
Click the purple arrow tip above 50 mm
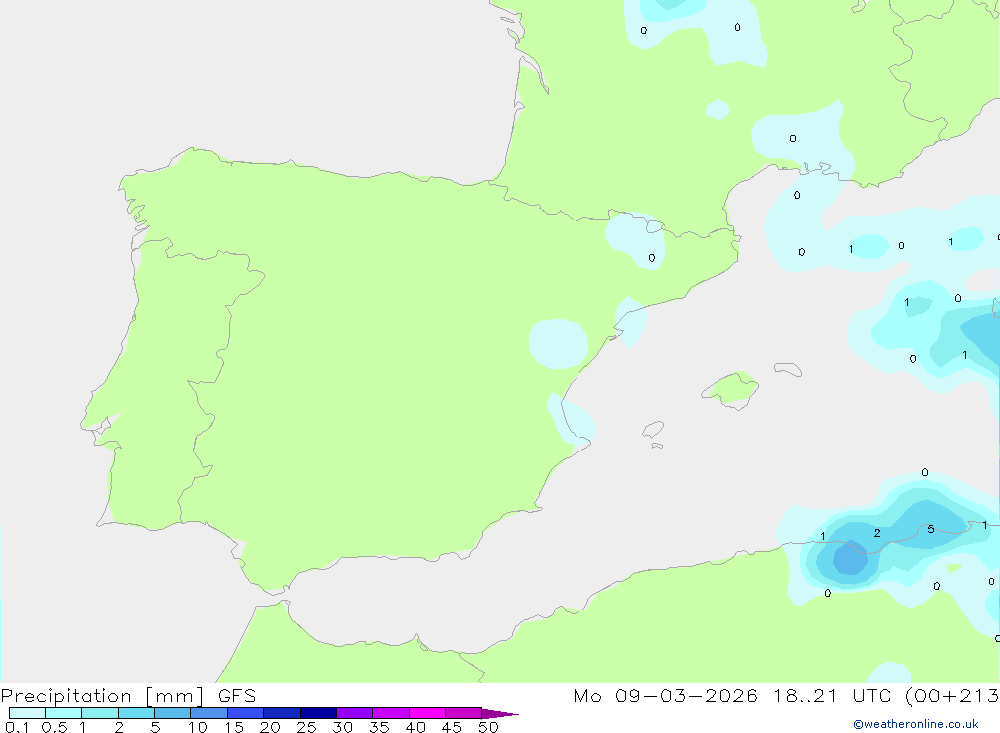click(500, 714)
